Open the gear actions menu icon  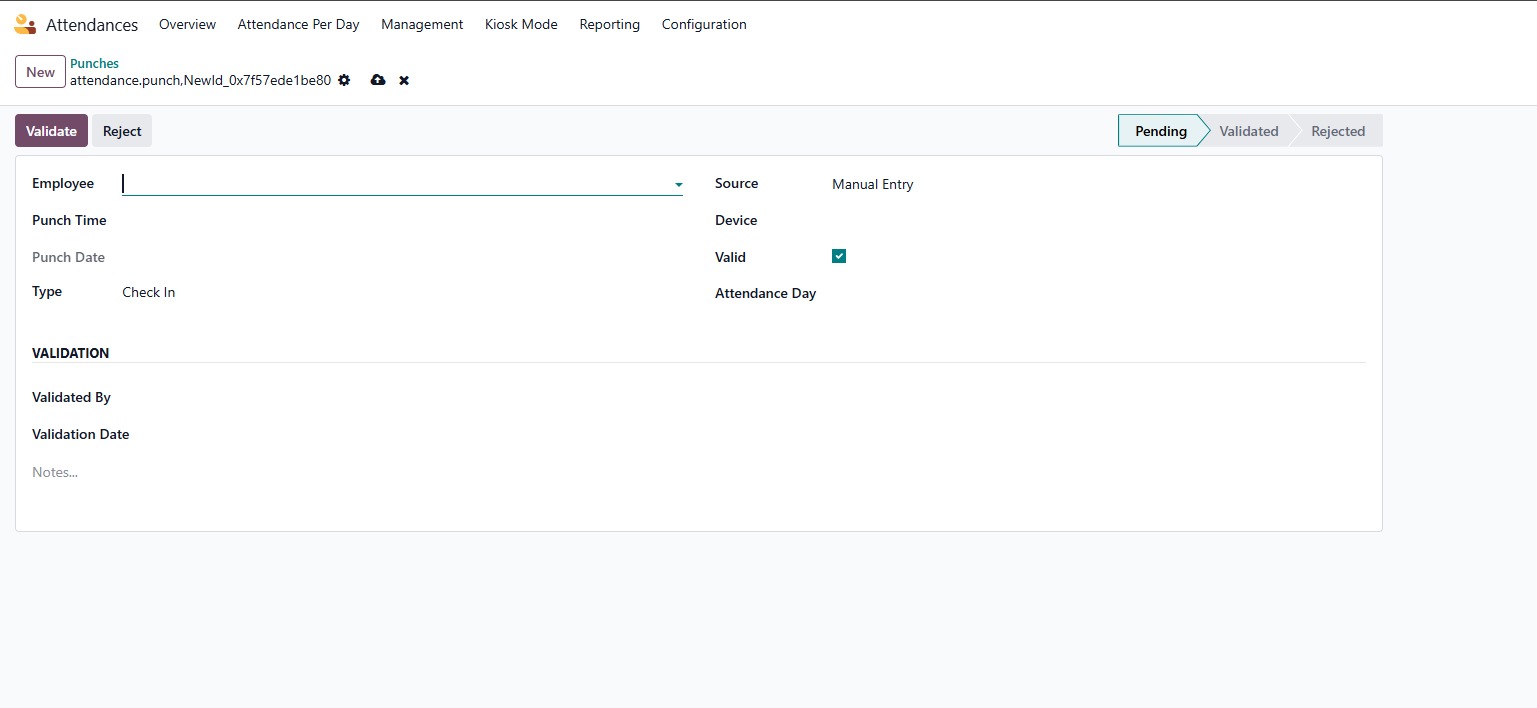(344, 80)
